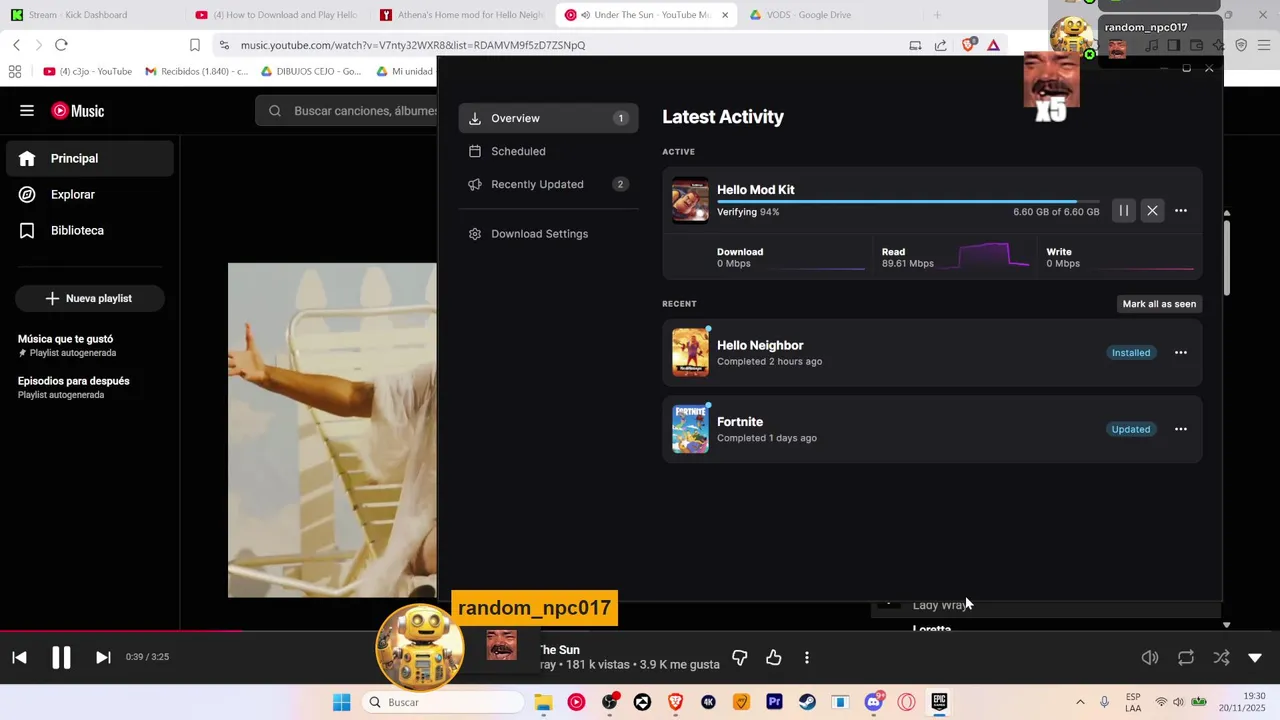Like the current song
The width and height of the screenshot is (1280, 720).
[774, 657]
